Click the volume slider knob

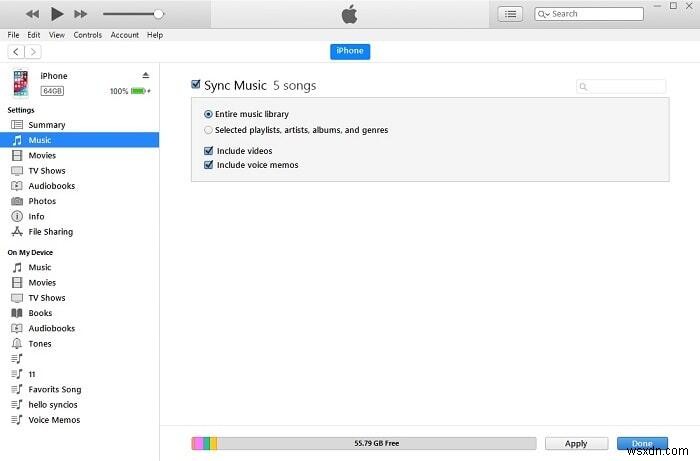pos(158,14)
